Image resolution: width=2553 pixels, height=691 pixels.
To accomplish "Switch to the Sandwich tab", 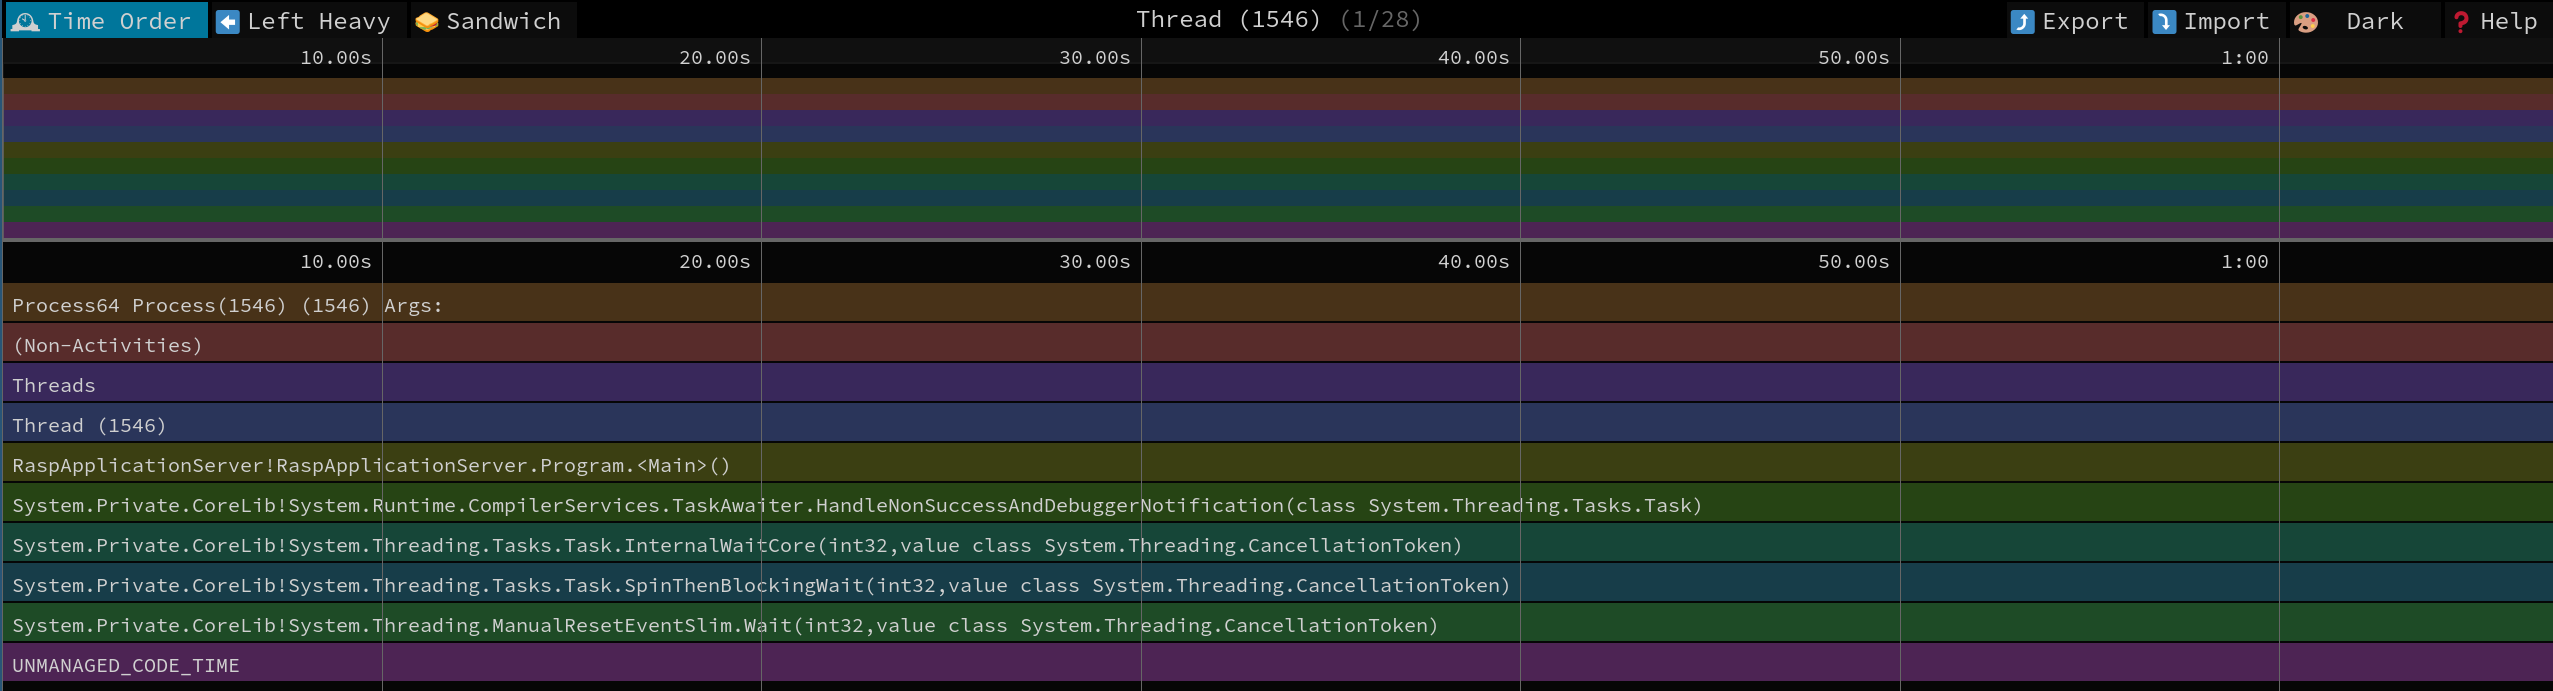I will pyautogui.click(x=503, y=21).
